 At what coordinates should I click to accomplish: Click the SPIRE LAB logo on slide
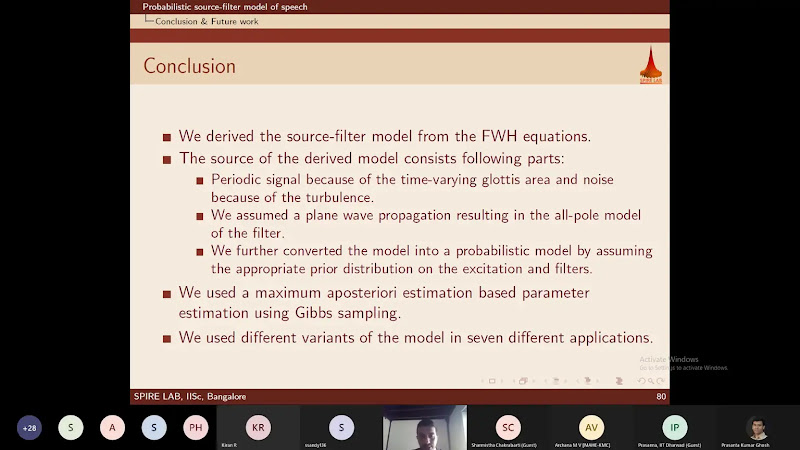pos(651,65)
